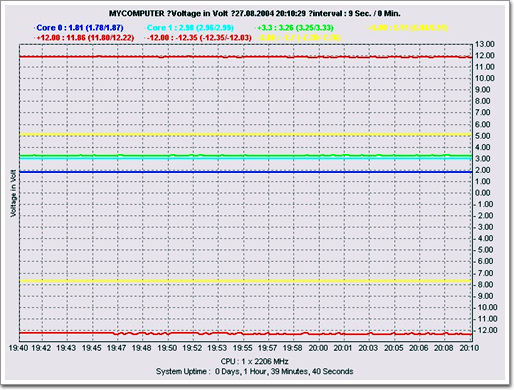Image resolution: width=514 pixels, height=390 pixels.
Task: Select the 19:58 time label
Action: click(293, 348)
